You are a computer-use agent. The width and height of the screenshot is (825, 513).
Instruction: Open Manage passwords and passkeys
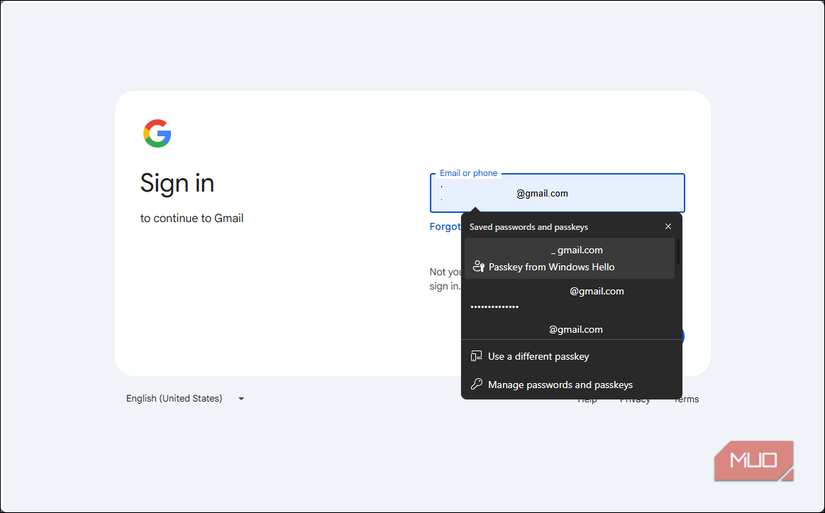pos(571,385)
